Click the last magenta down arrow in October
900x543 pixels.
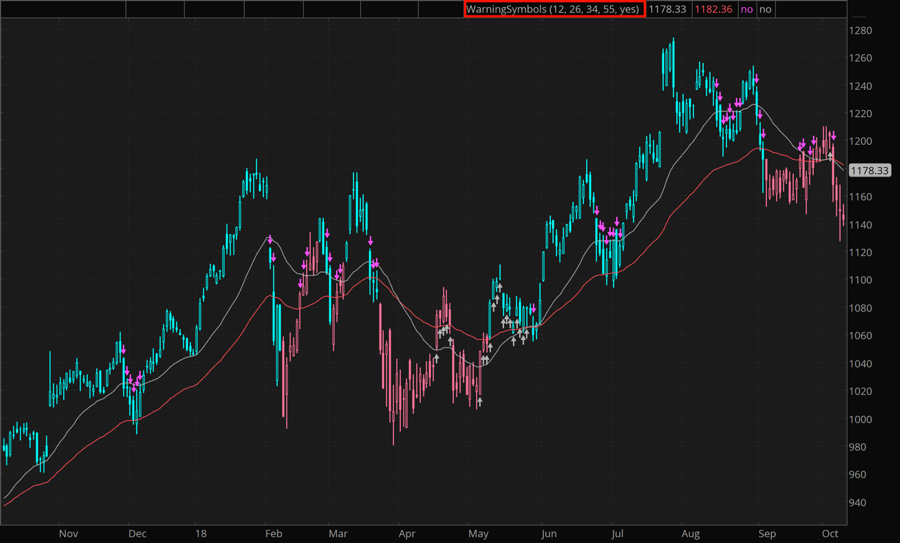tap(833, 136)
